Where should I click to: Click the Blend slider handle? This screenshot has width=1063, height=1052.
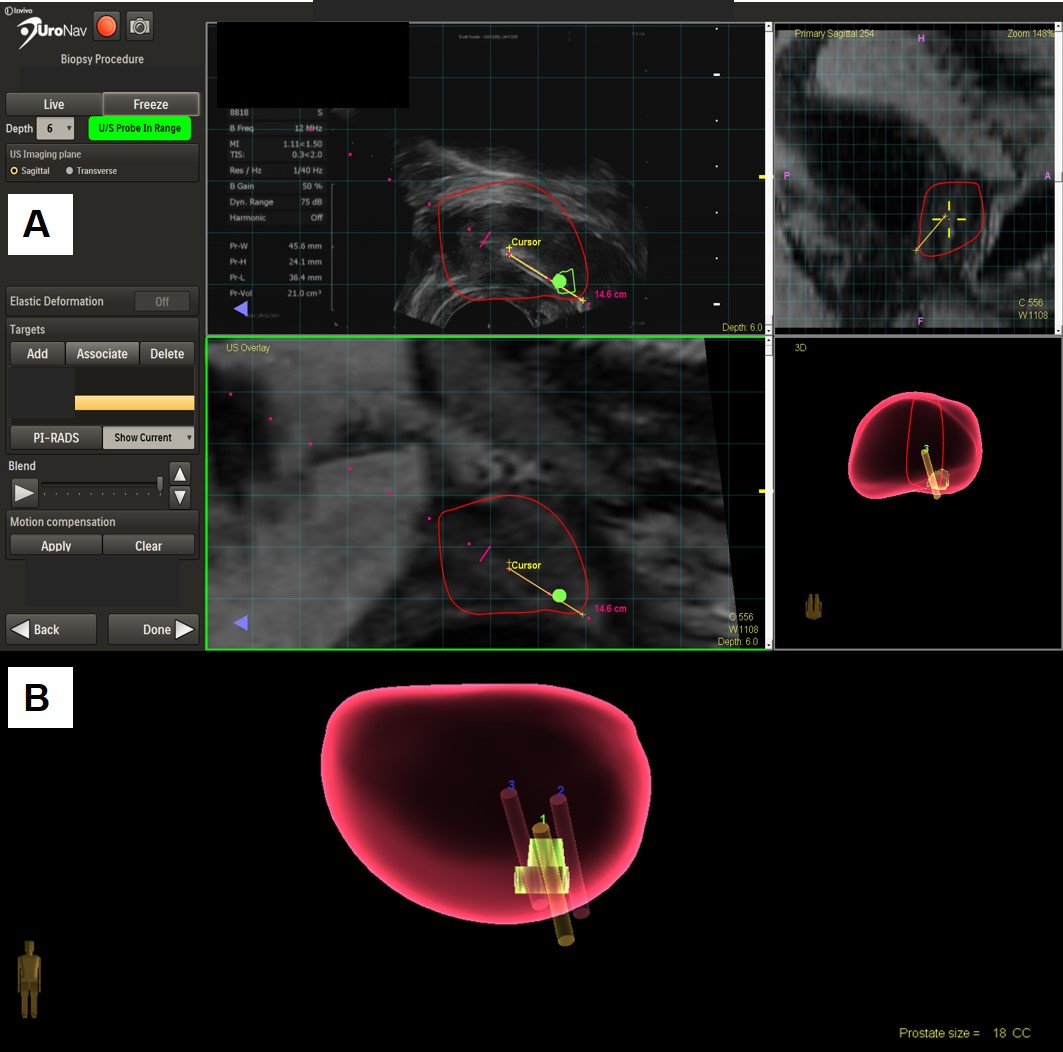pyautogui.click(x=160, y=485)
